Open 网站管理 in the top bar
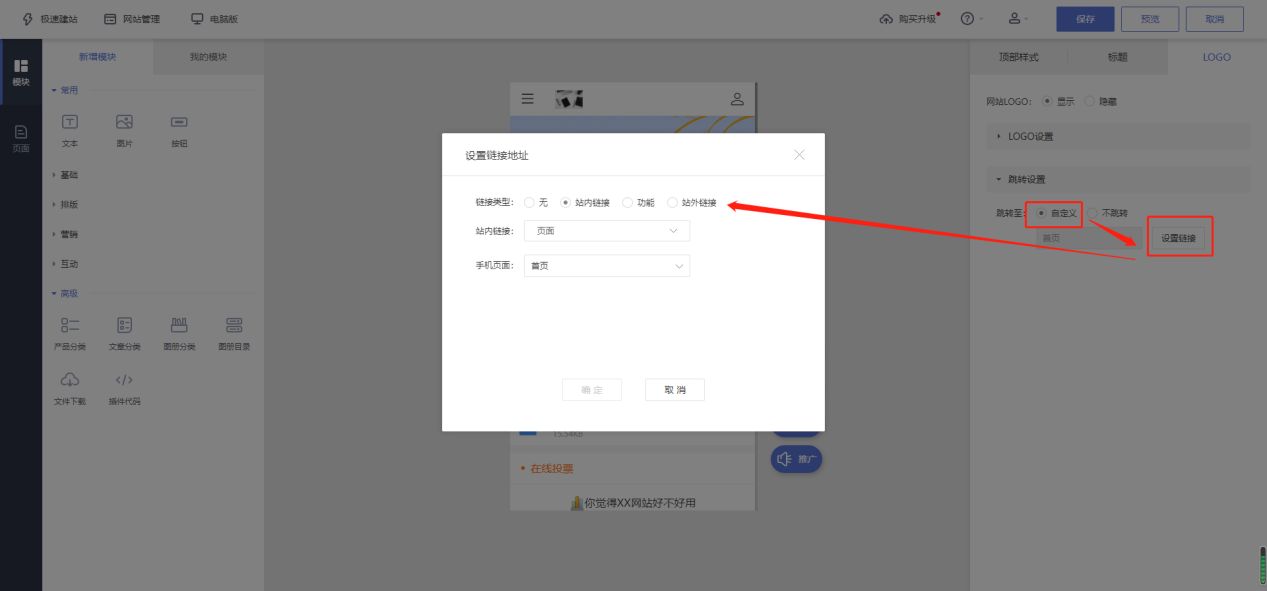The height and width of the screenshot is (591, 1267). 132,19
